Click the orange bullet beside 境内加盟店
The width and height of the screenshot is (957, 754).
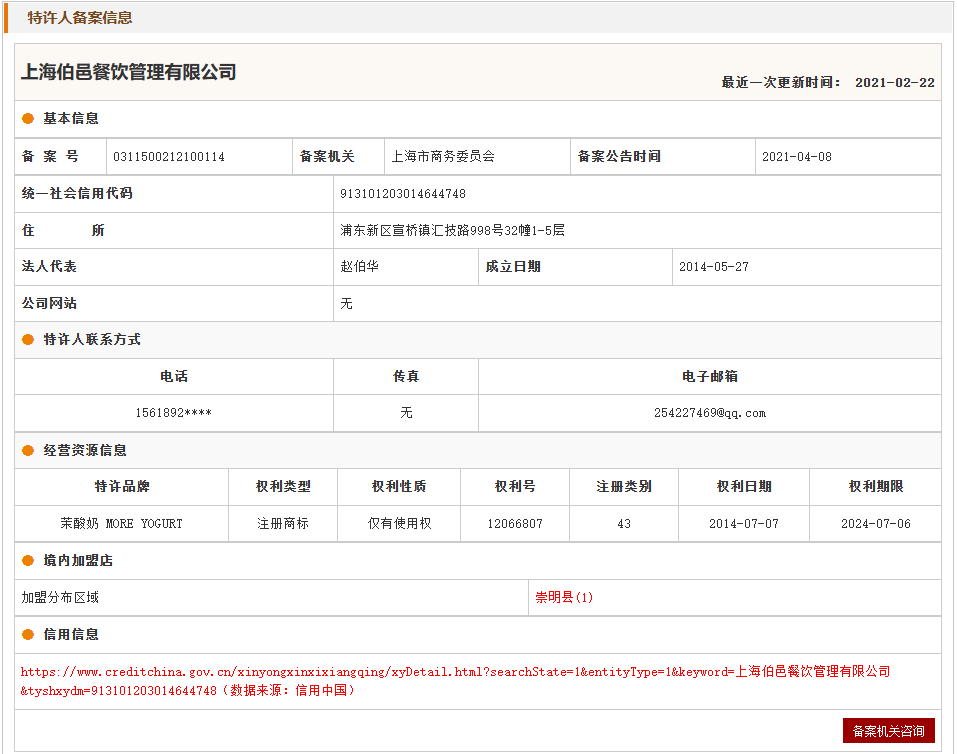tap(28, 561)
